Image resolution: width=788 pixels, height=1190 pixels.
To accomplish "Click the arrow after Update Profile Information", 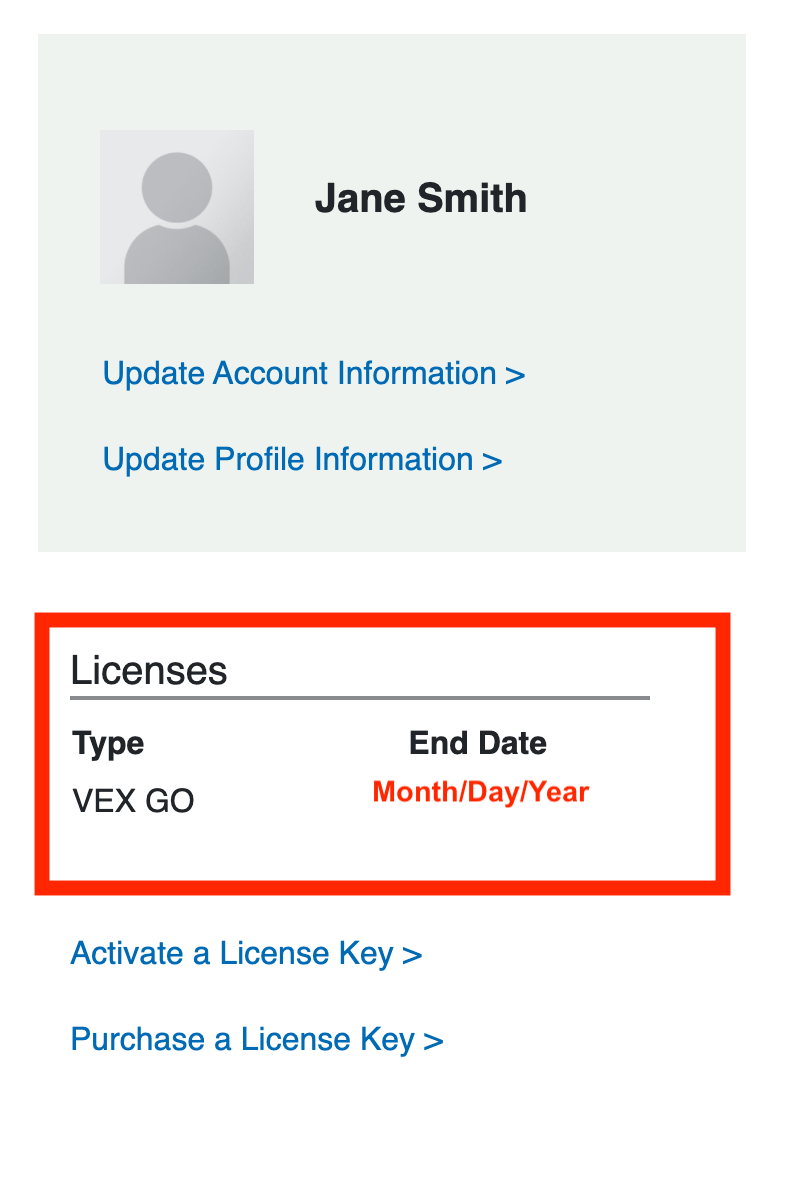I will tap(493, 461).
